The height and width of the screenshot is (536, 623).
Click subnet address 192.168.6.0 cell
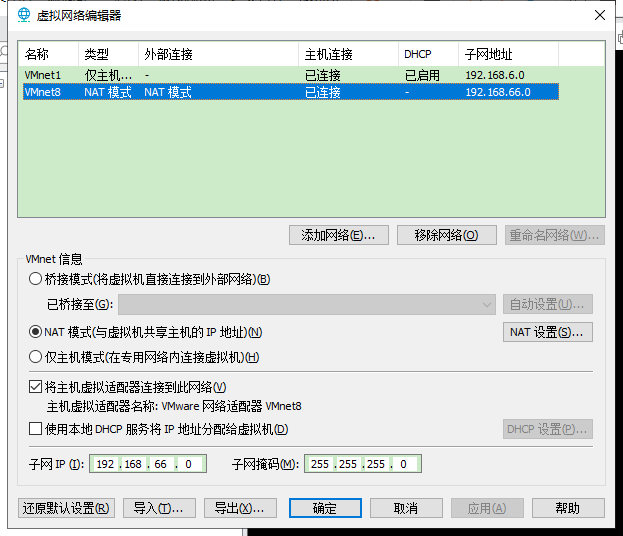495,75
